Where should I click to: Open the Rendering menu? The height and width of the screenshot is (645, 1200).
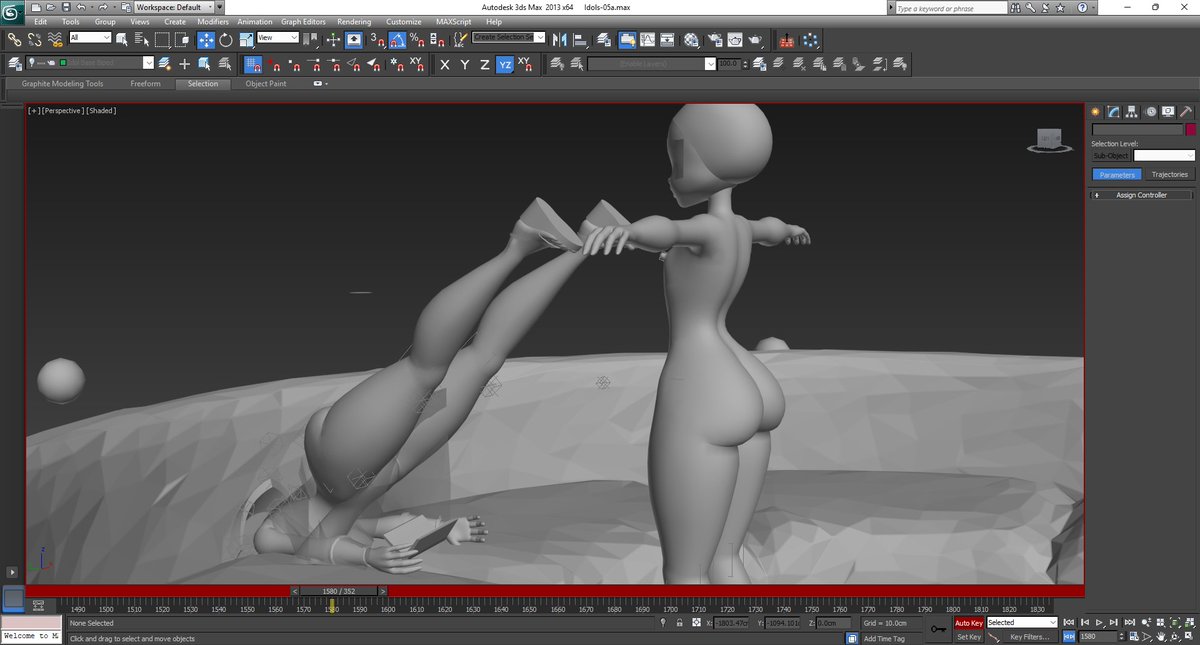pyautogui.click(x=354, y=21)
